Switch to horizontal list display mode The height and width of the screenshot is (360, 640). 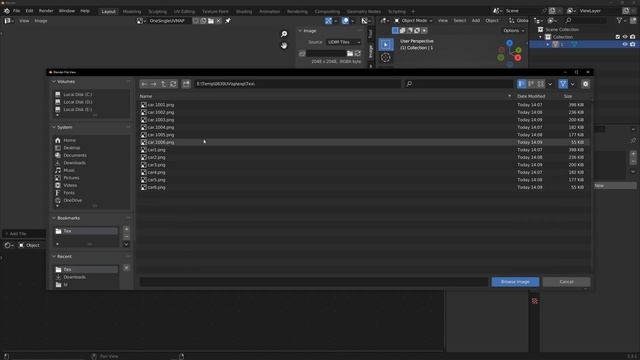pyautogui.click(x=531, y=84)
